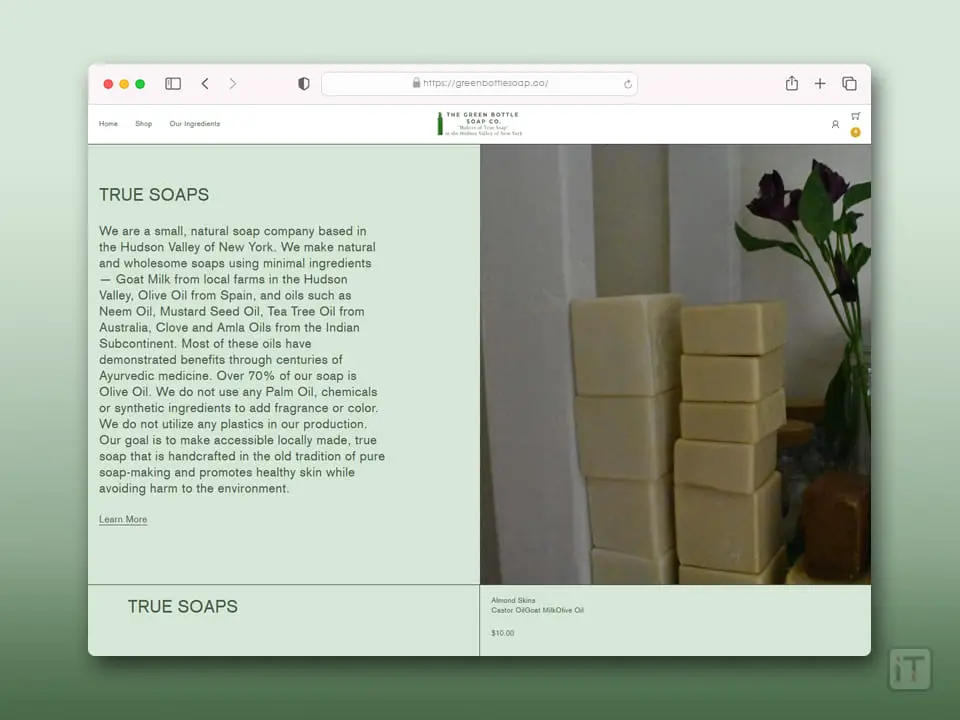Click the Green Bottle Soap Co. logo
The height and width of the screenshot is (720, 960).
pyautogui.click(x=480, y=124)
